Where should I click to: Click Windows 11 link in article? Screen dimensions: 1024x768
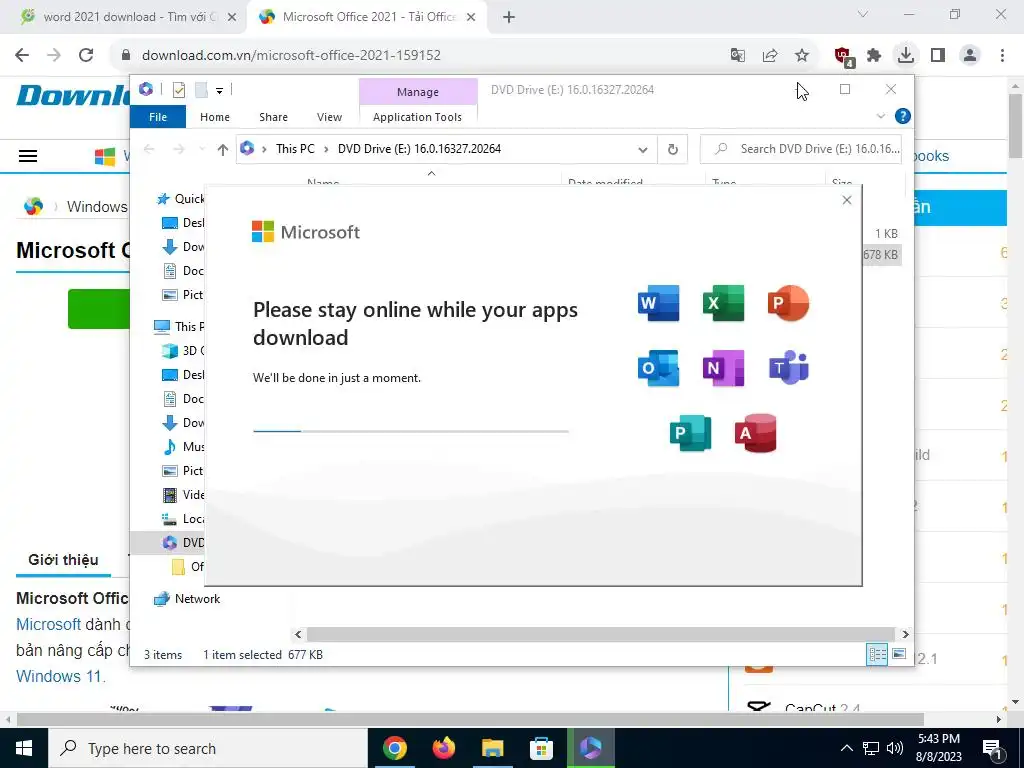59,676
